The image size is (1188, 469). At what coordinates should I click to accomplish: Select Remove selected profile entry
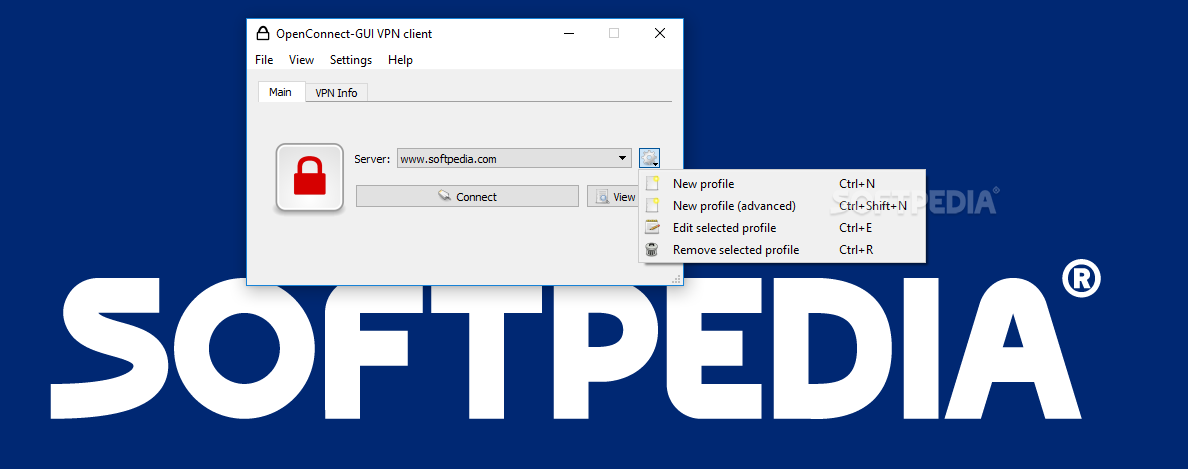782,249
